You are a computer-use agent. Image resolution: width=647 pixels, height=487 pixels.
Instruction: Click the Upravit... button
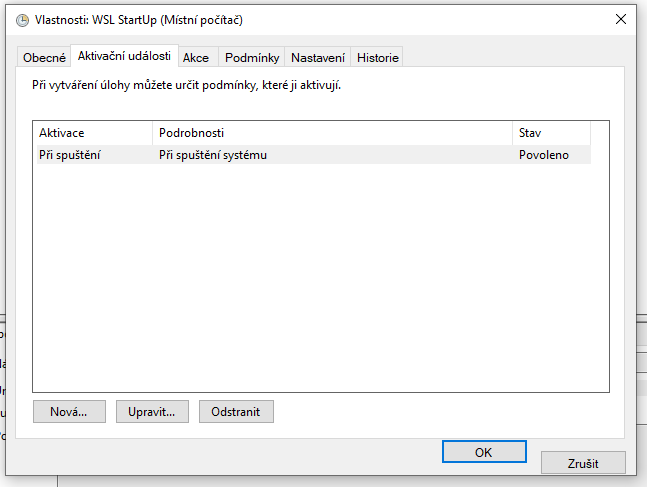152,411
